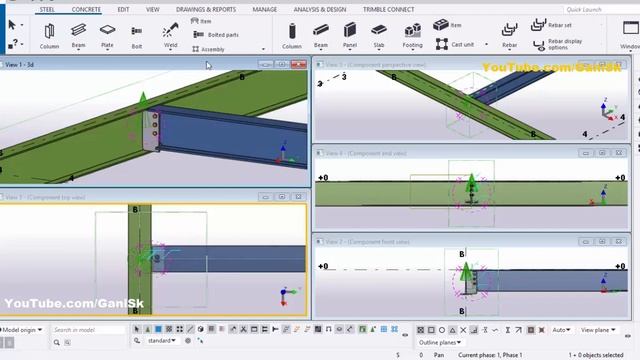Expand the arrow right of the steel Assembly button

pyautogui.click(x=263, y=49)
